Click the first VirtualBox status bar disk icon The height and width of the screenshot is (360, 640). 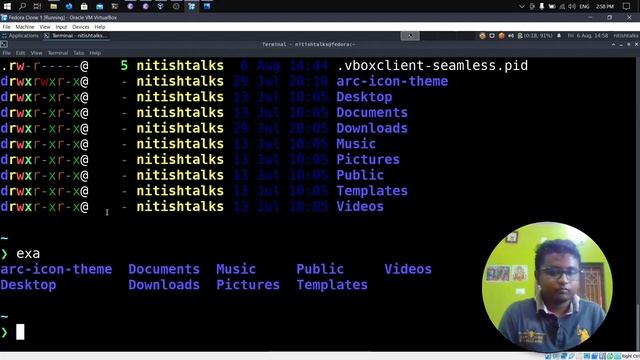[548, 356]
